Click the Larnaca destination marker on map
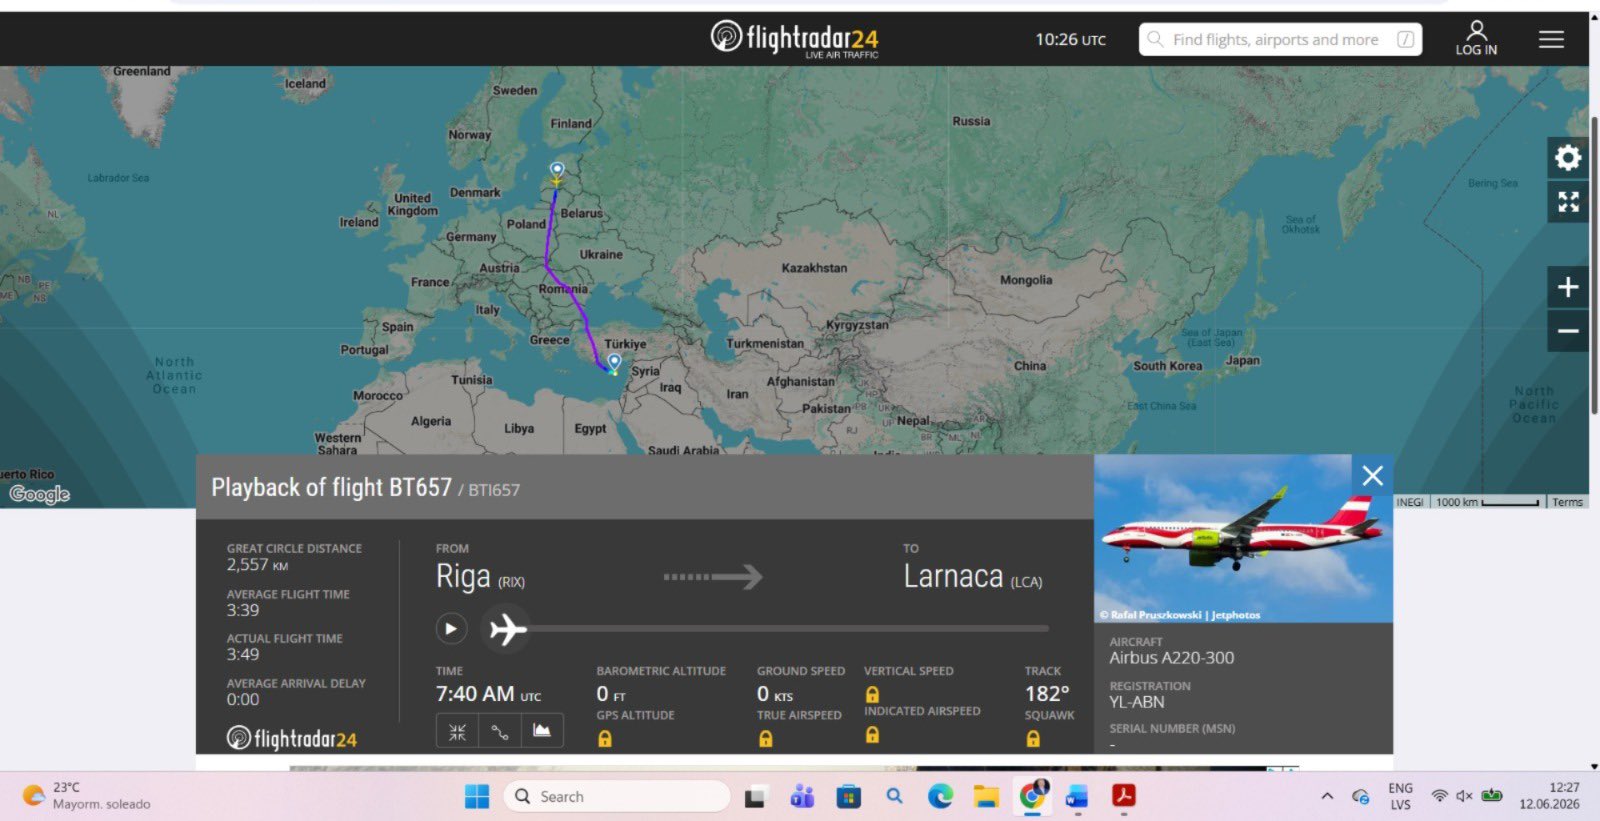 point(614,363)
